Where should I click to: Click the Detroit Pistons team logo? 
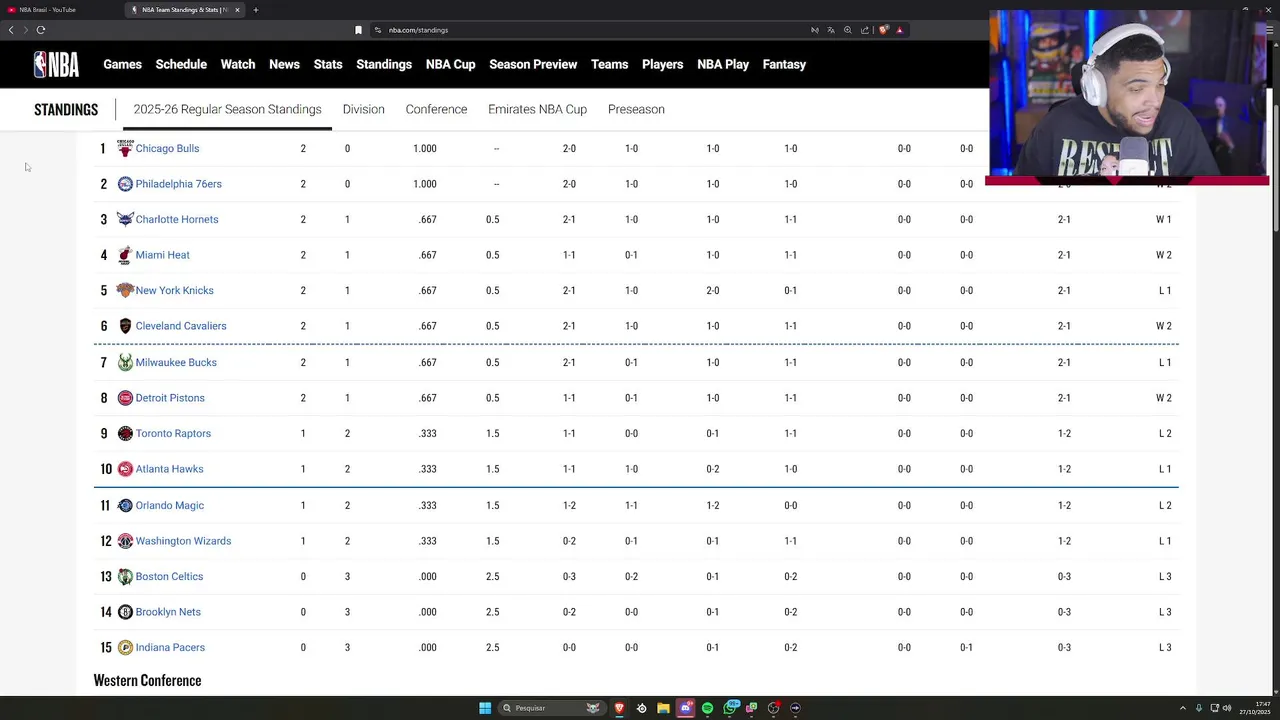(125, 398)
